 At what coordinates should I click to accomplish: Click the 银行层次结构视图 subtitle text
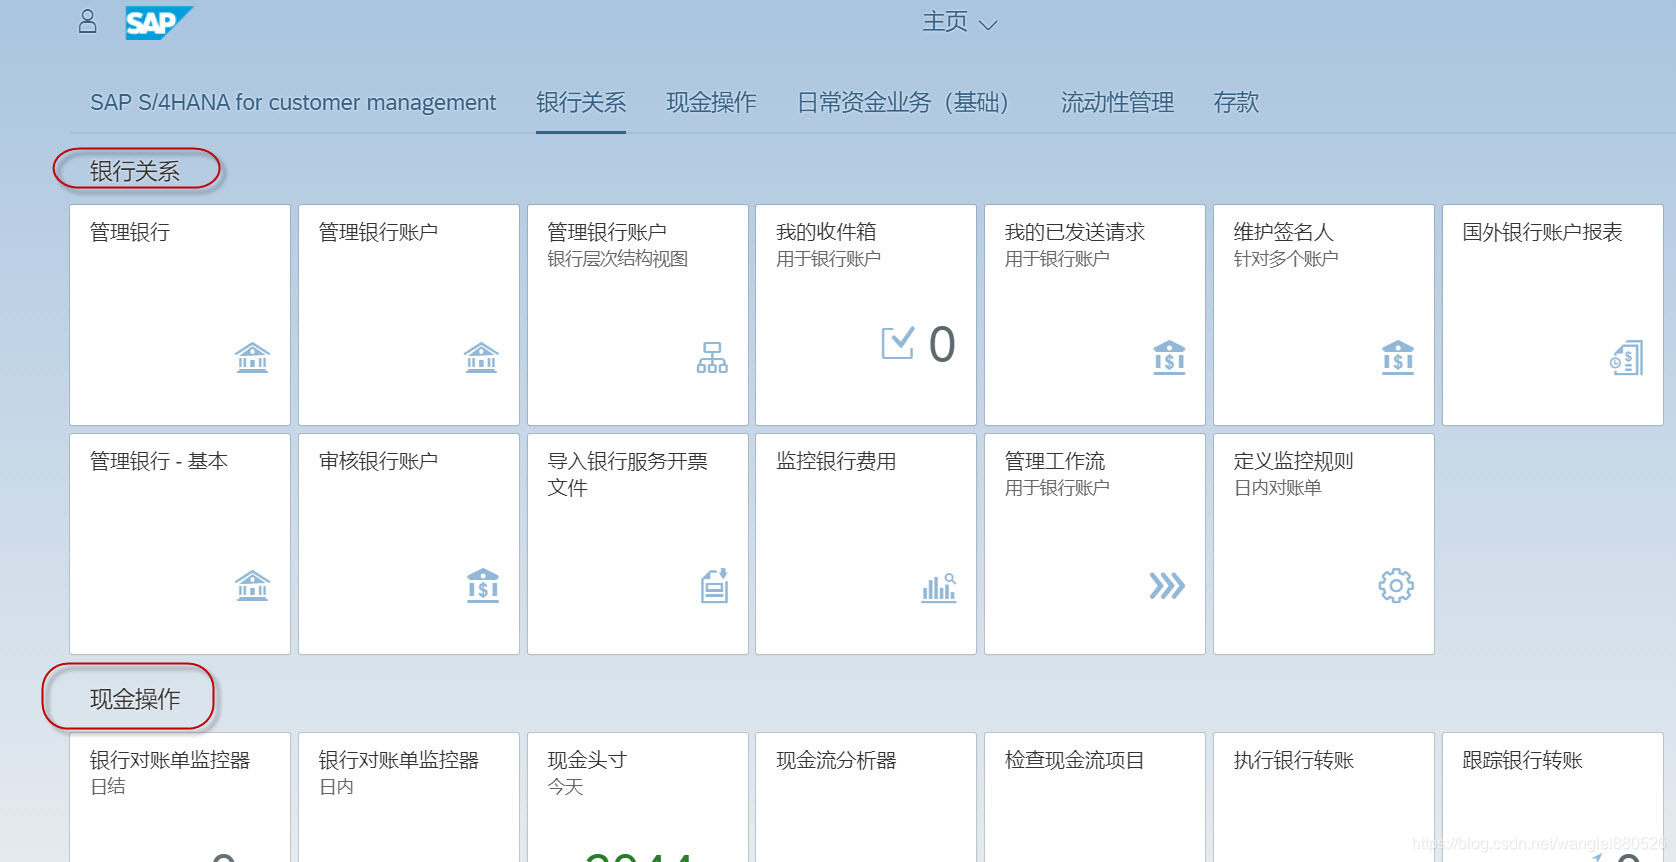[x=618, y=259]
